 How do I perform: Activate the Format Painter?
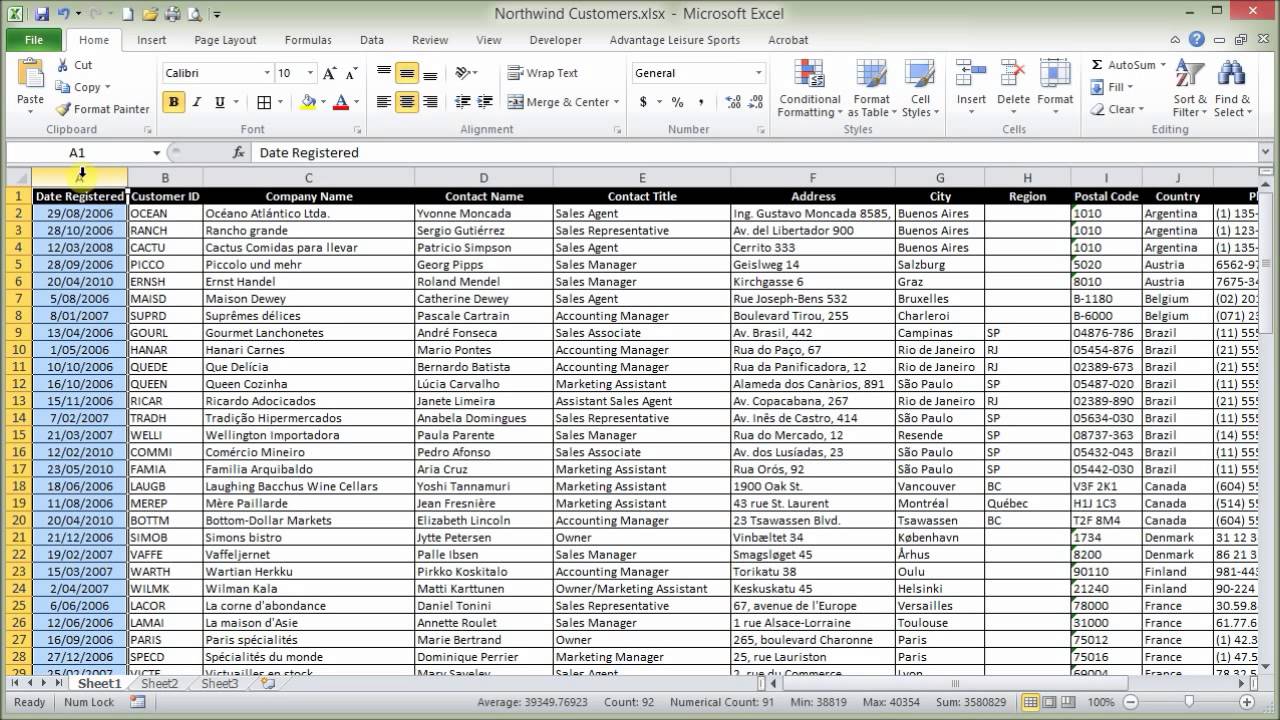click(102, 109)
